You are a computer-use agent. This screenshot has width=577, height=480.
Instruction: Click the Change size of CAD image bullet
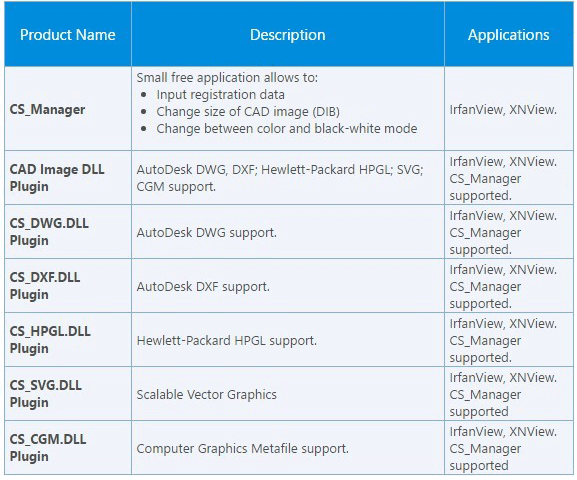(x=248, y=112)
